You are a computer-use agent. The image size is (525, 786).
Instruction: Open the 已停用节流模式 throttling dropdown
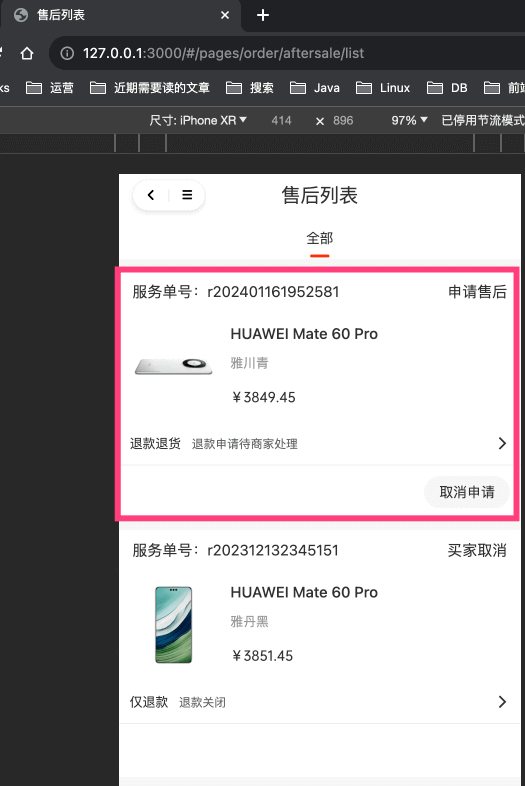(482, 120)
